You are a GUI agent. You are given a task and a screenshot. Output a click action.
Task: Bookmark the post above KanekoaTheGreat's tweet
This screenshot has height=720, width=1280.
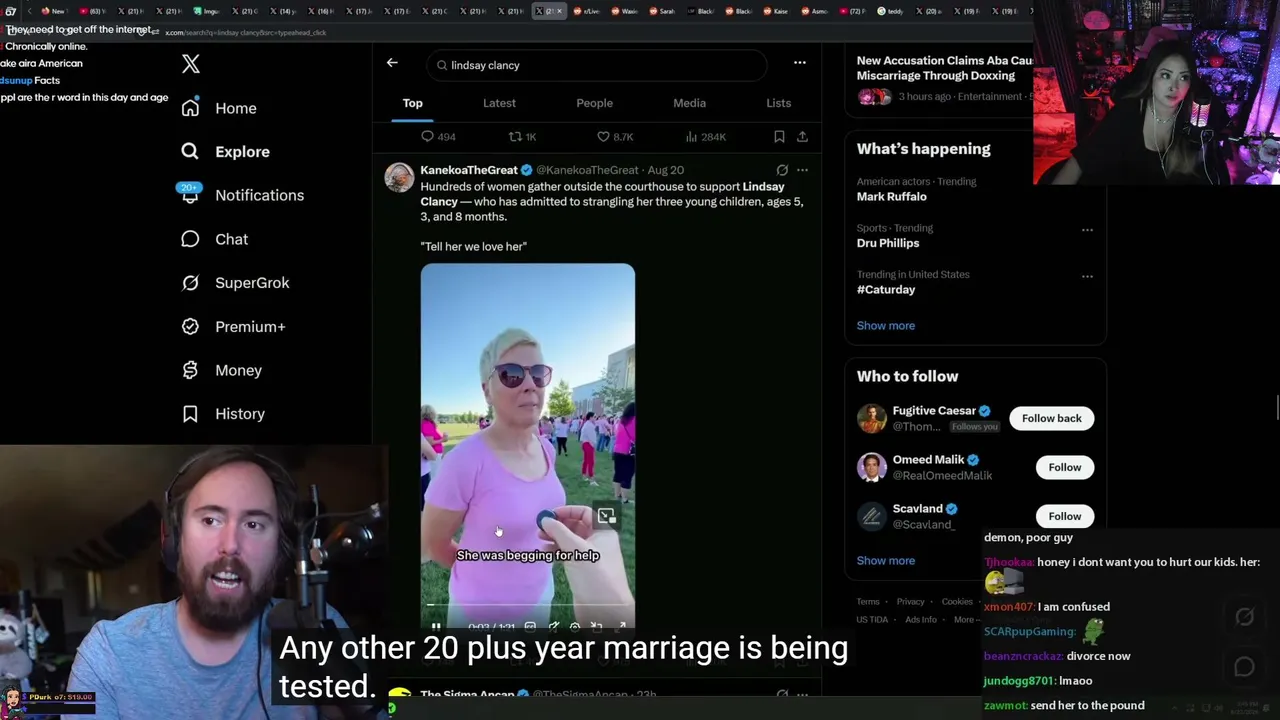click(779, 136)
